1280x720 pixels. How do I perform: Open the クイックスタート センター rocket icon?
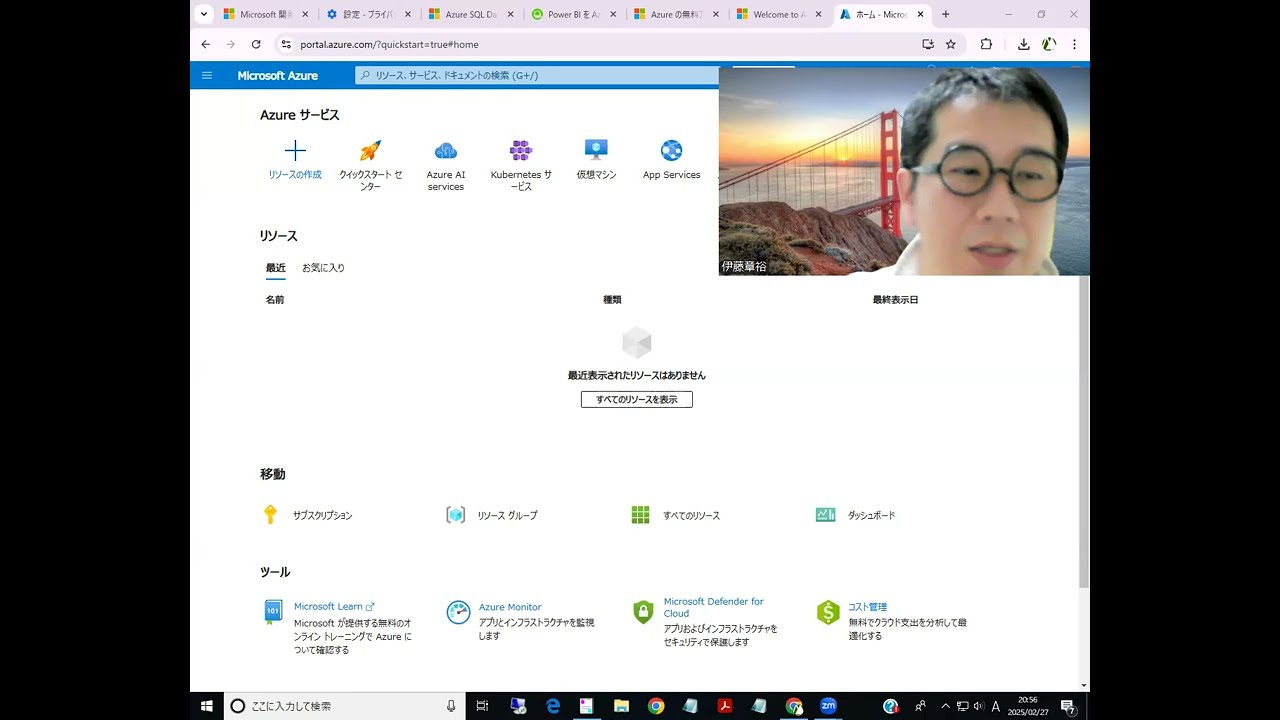point(370,151)
